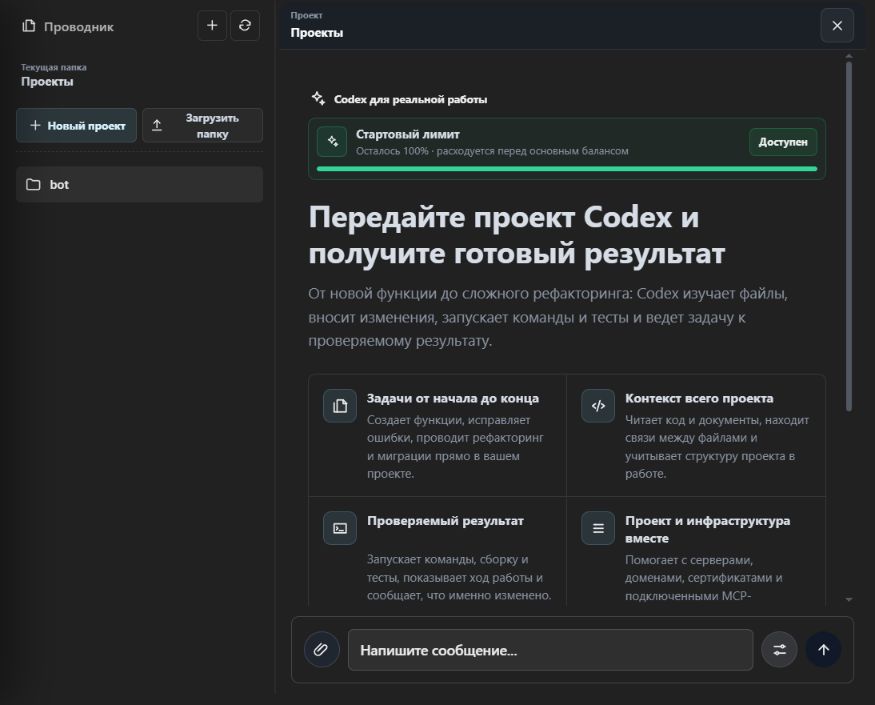Click the Передайте проект Codex heading
Viewport: 875px width, 705px height.
[x=517, y=235]
